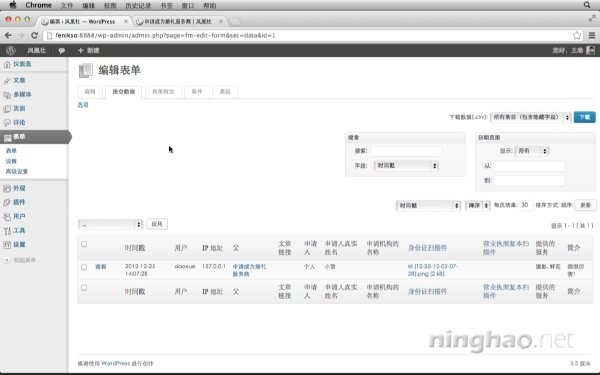Viewport: 600px width, 375px height.
Task: Open the 文章 posts sidebar icon
Action: click(x=7, y=81)
